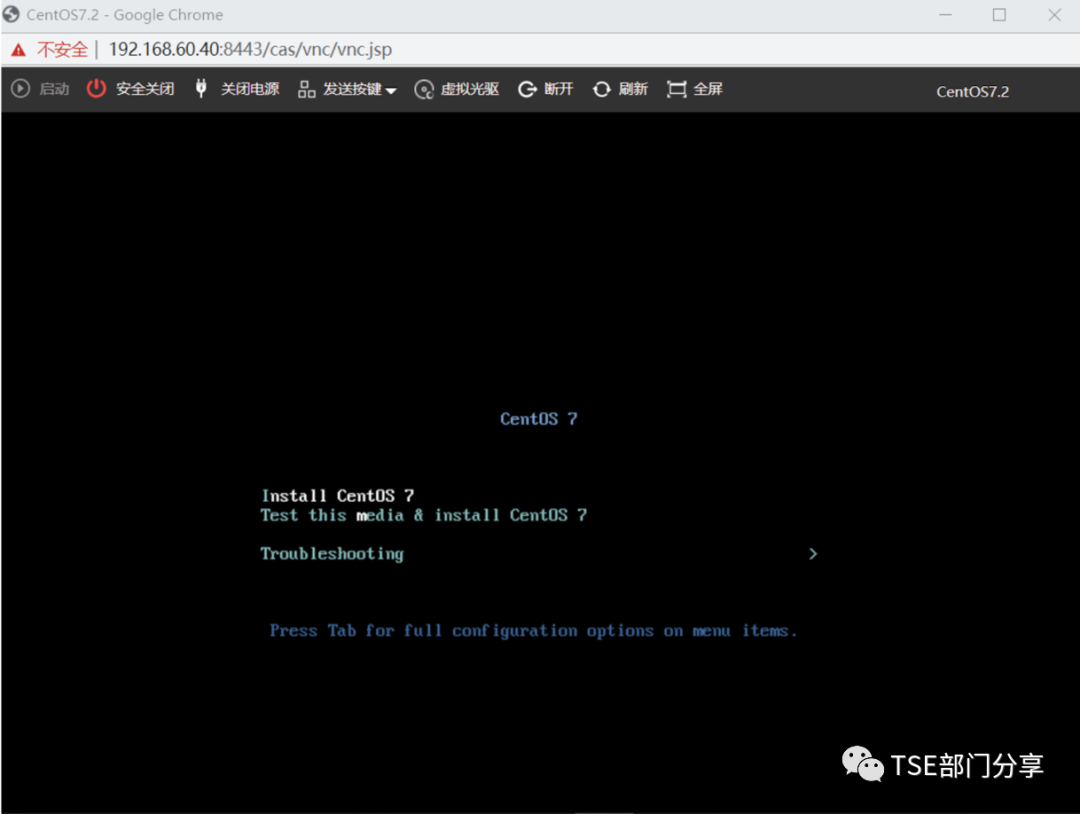Screen dimensions: 1080x814
Task: Click the CentOS7.2 VM name in toolbar
Action: (973, 92)
